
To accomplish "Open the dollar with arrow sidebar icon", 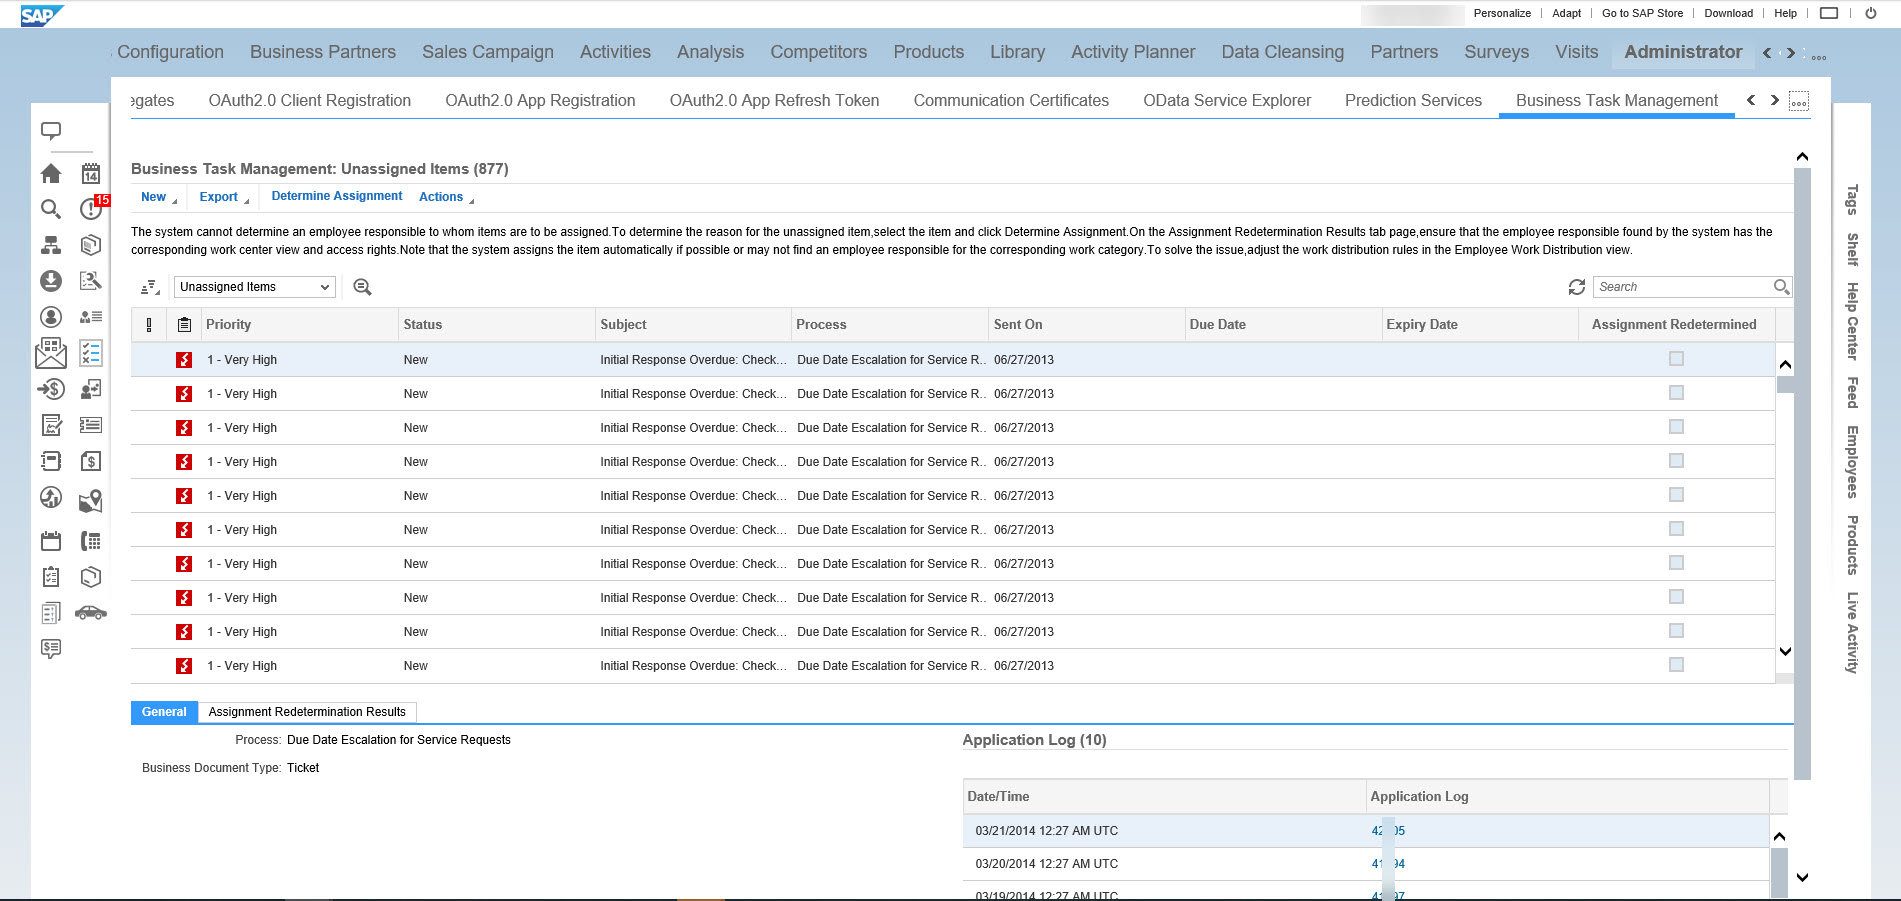I will [x=51, y=389].
